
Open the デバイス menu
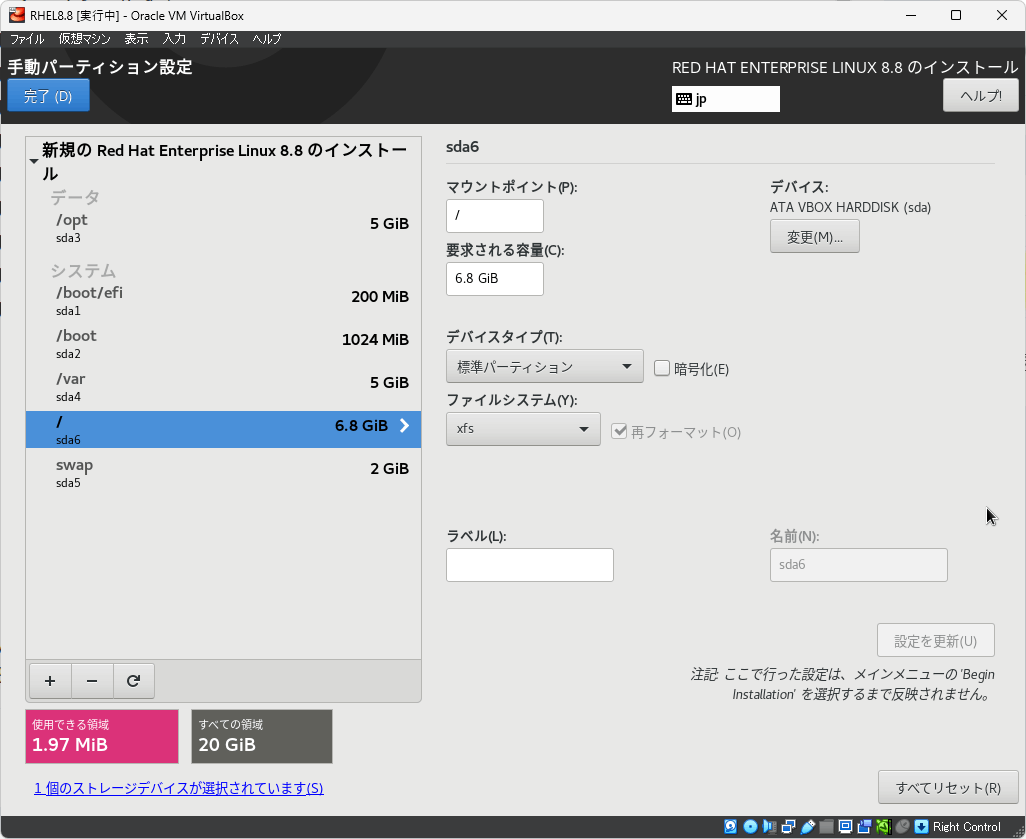219,39
